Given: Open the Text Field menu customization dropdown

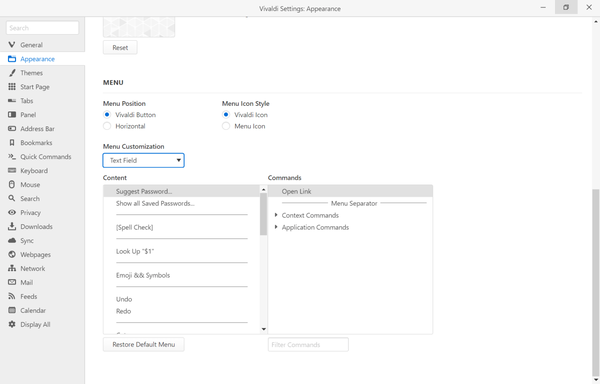Looking at the screenshot, I should click(143, 160).
